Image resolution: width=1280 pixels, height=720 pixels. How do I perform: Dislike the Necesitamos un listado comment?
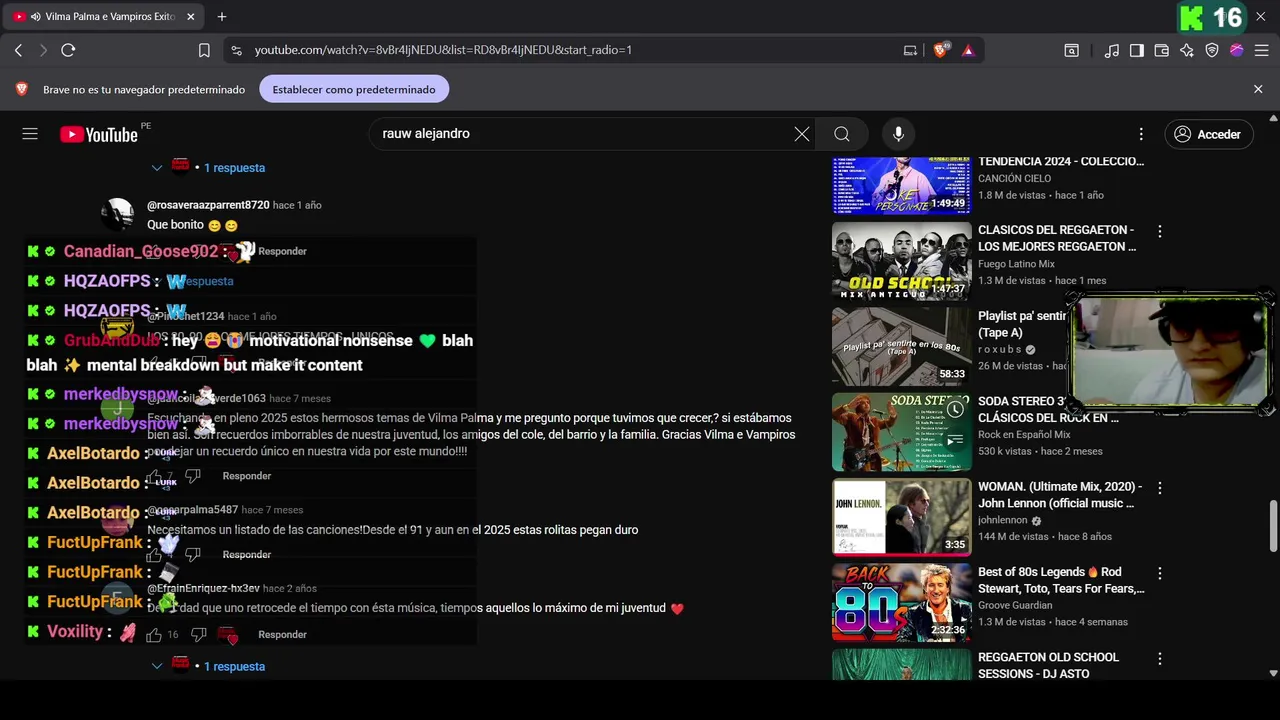click(x=193, y=555)
